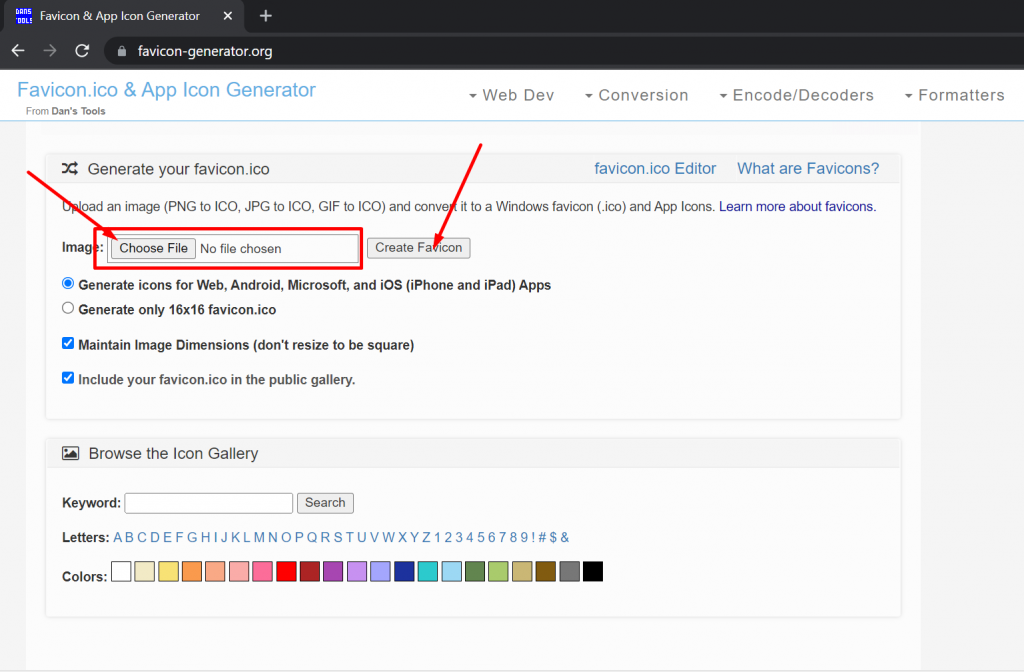Expand the Encode/Decoders menu
The image size is (1024, 672).
(x=796, y=95)
